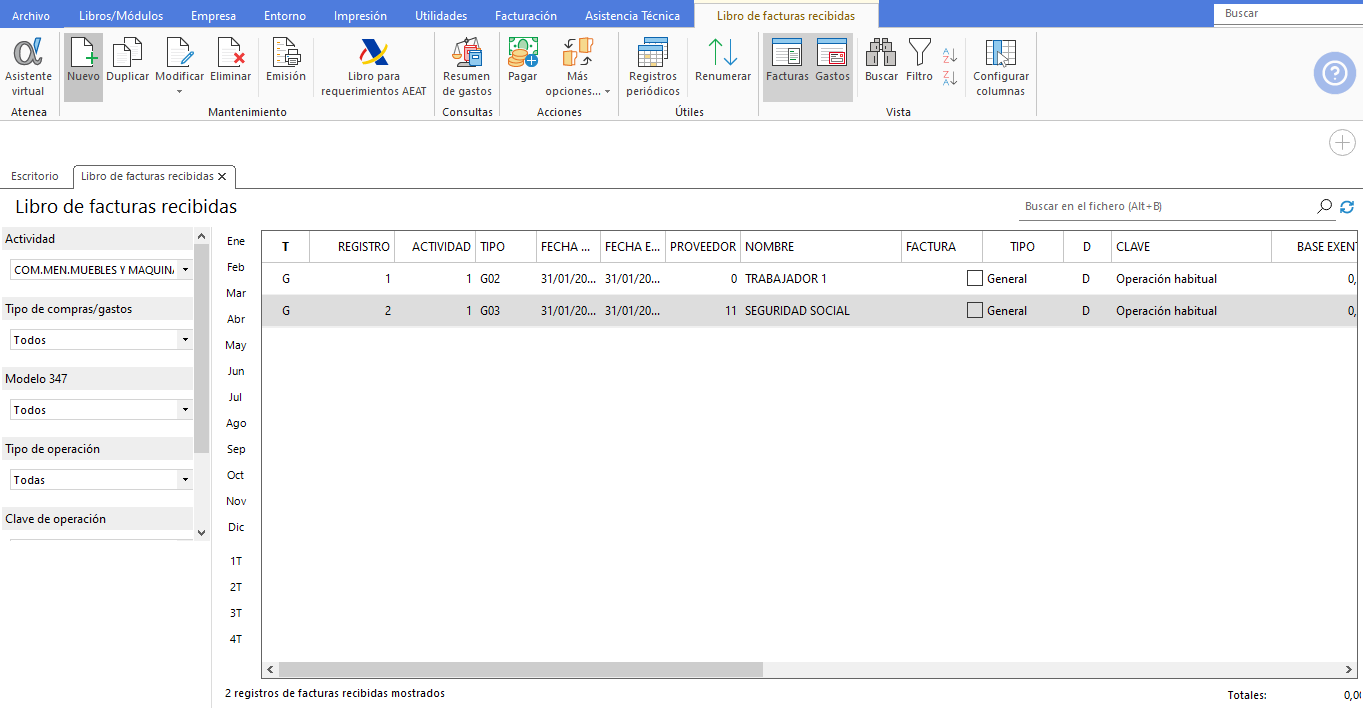
Task: Open the Tipo de operación dropdown
Action: tap(101, 480)
